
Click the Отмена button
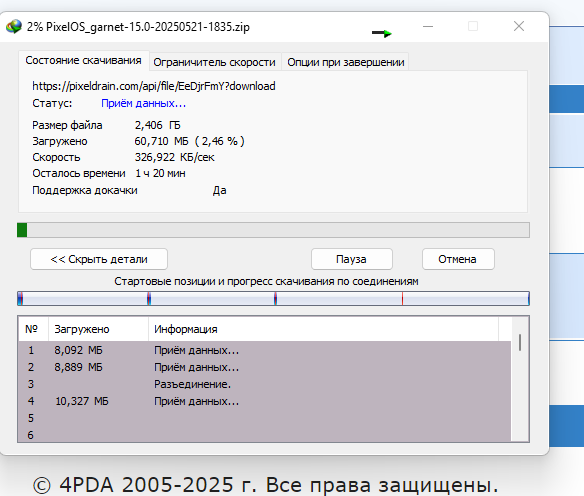(x=458, y=259)
